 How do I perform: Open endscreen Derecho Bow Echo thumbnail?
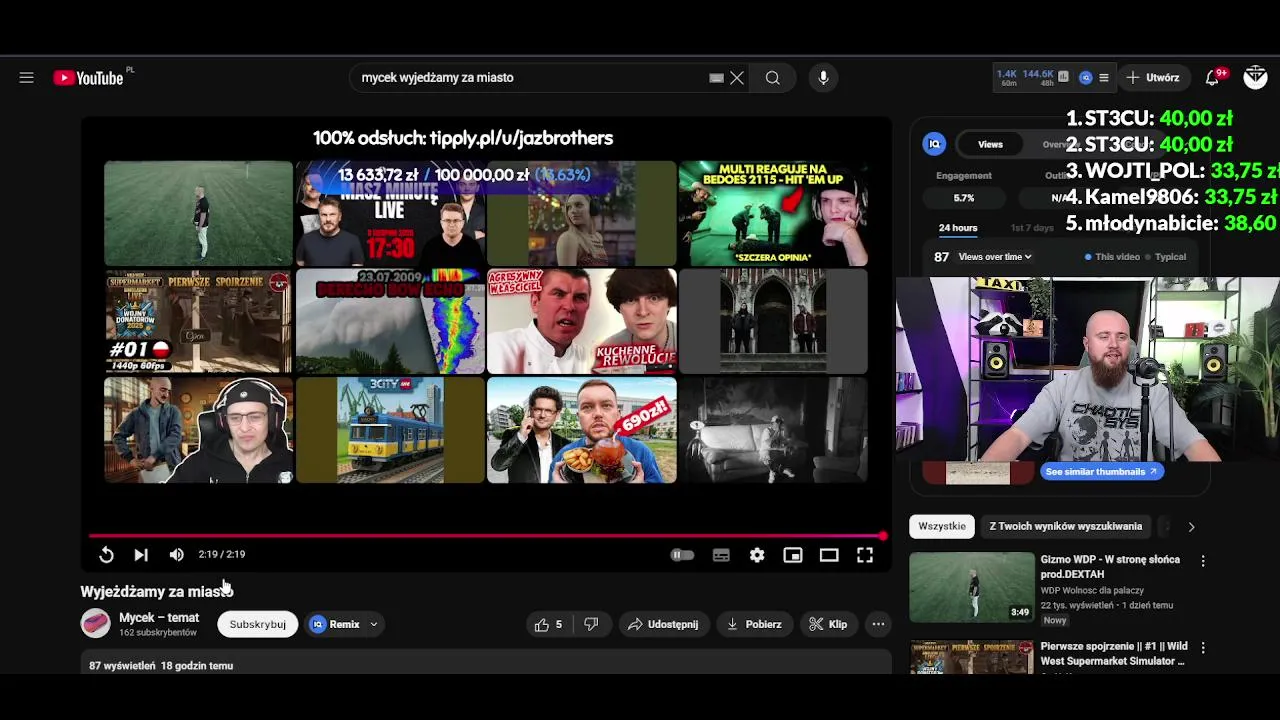[390, 322]
